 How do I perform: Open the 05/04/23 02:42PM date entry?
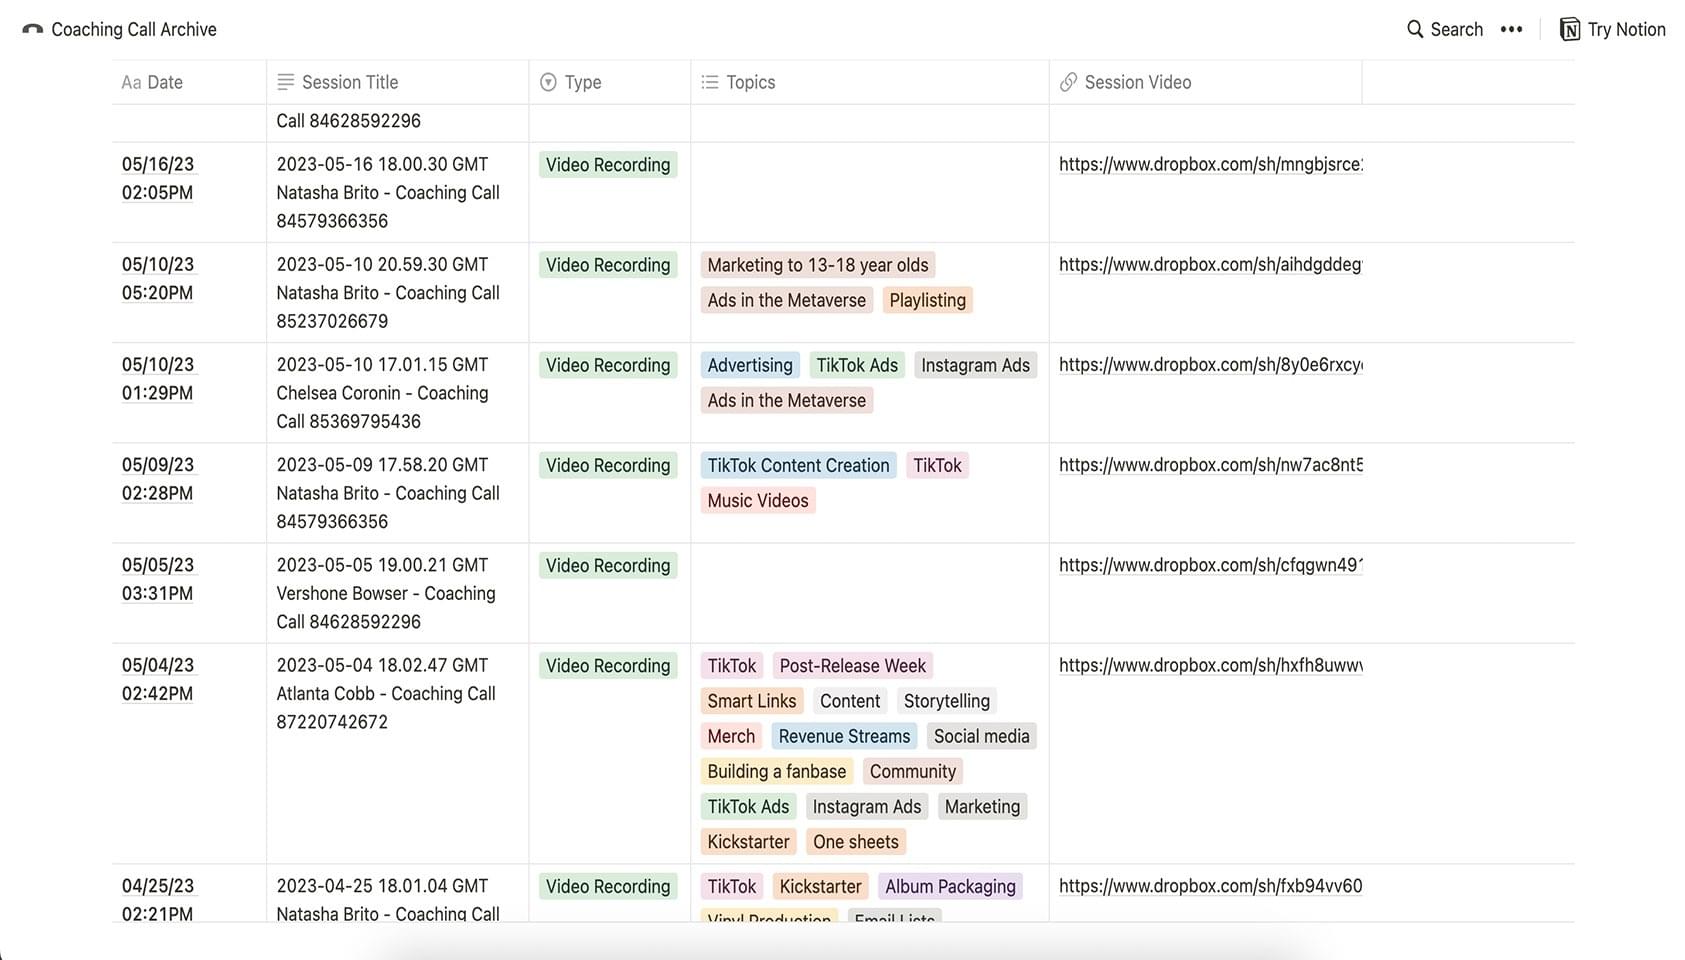158,679
